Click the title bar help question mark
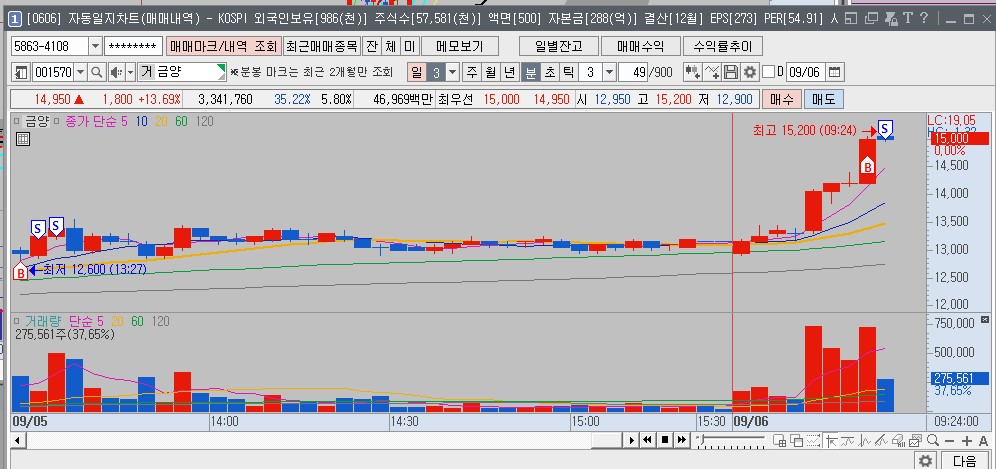The image size is (996, 469). [924, 18]
